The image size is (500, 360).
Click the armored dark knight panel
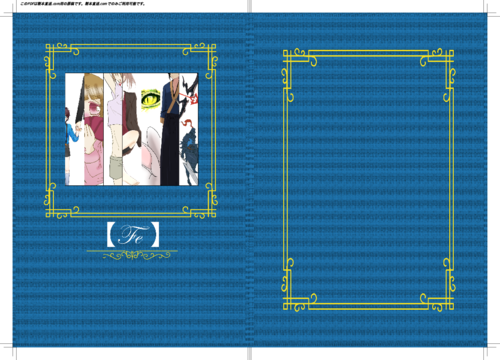click(x=189, y=129)
